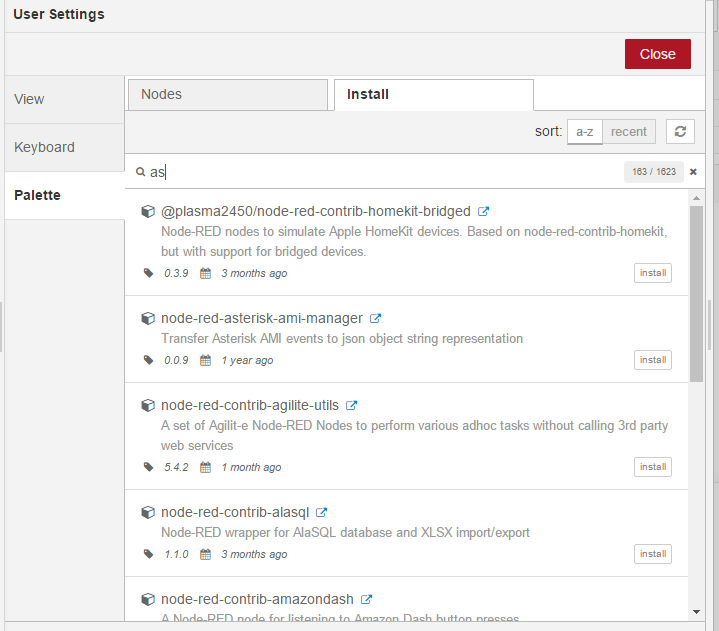This screenshot has height=631, width=719.
Task: Click version tag icon next to 5.4.2
Action: click(148, 467)
